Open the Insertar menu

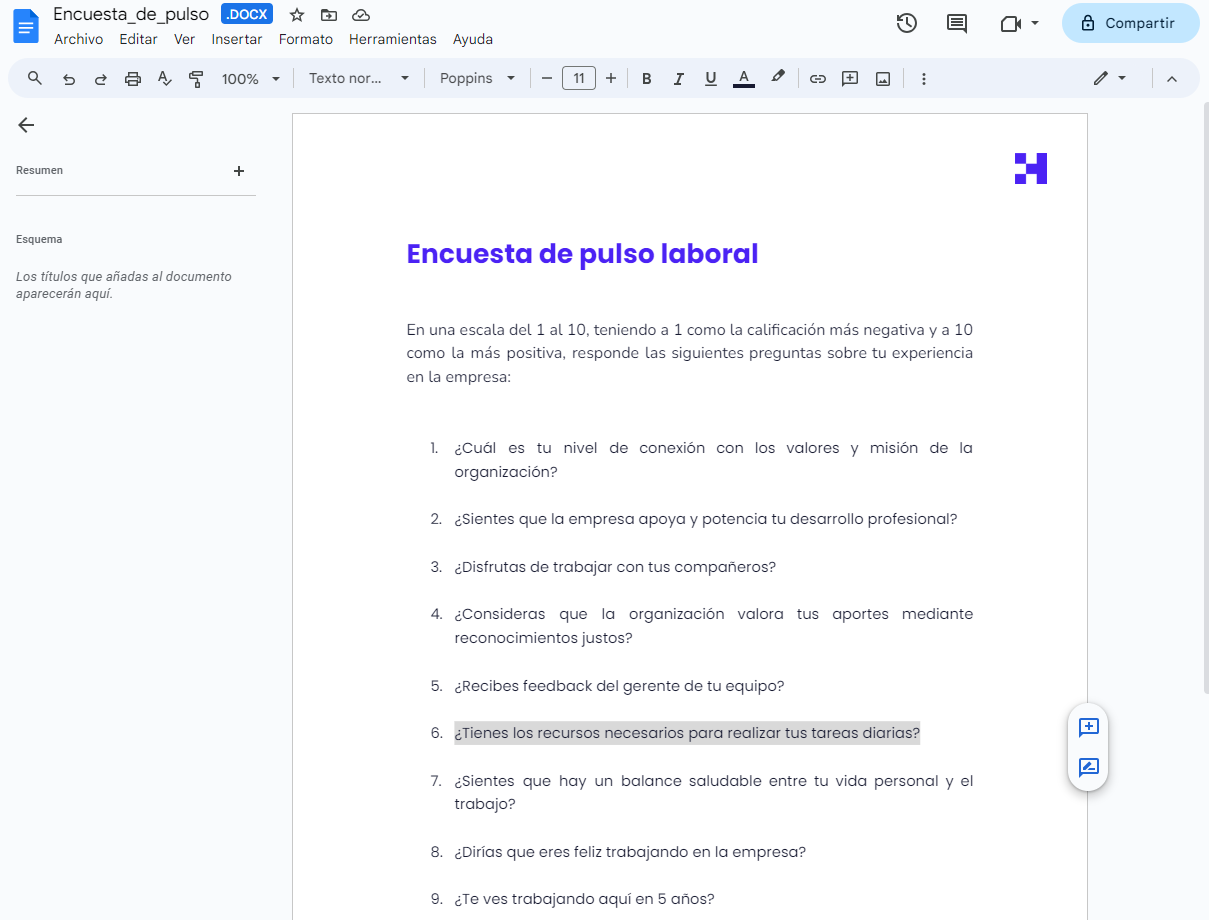coord(236,39)
